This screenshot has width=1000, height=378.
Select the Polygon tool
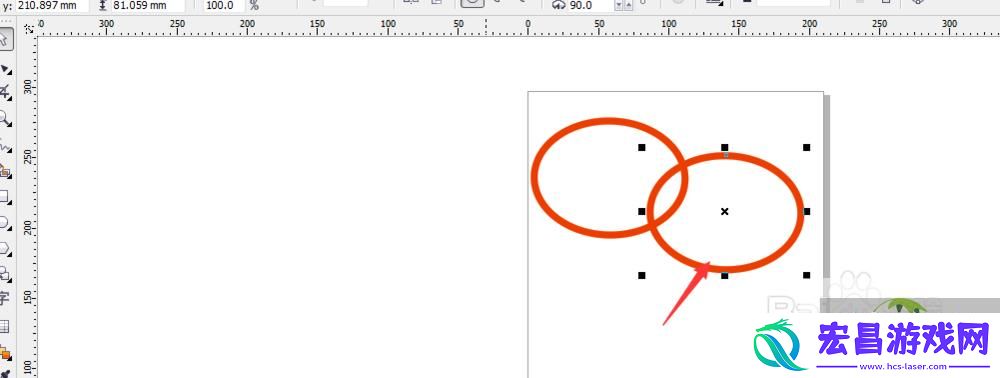(4, 249)
